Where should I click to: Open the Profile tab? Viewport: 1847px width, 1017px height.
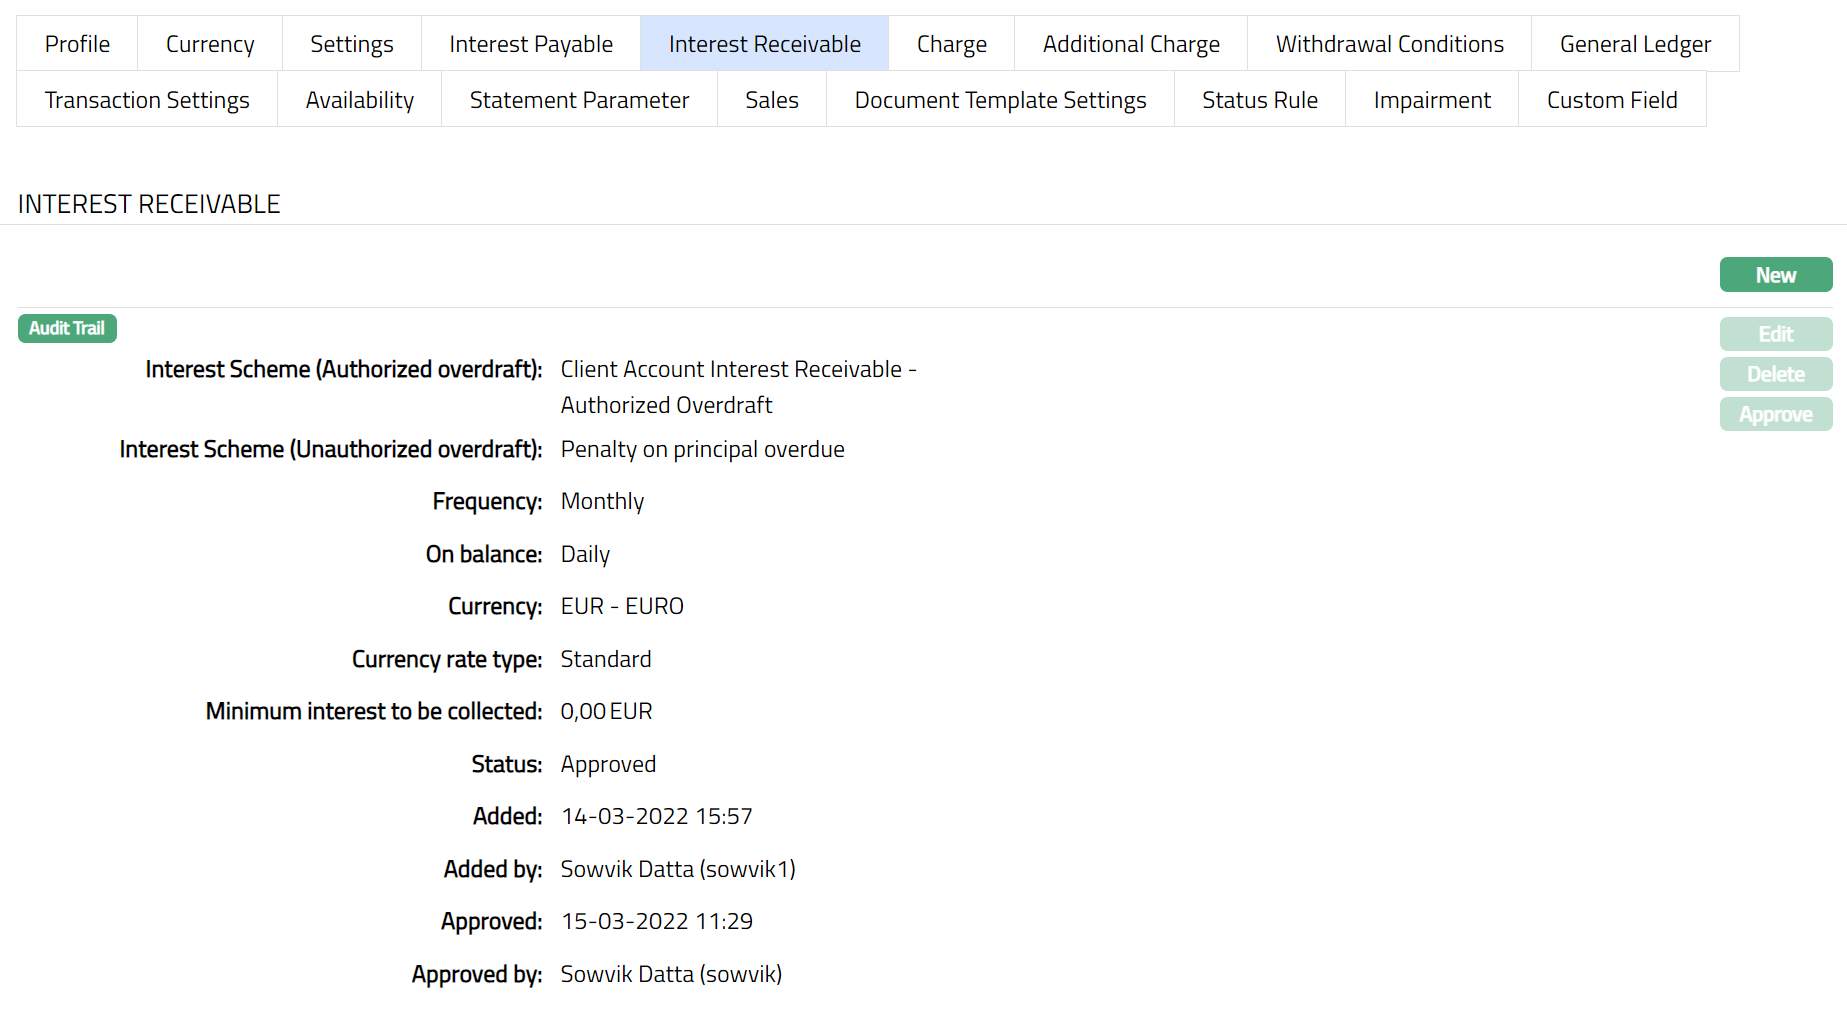[x=77, y=44]
